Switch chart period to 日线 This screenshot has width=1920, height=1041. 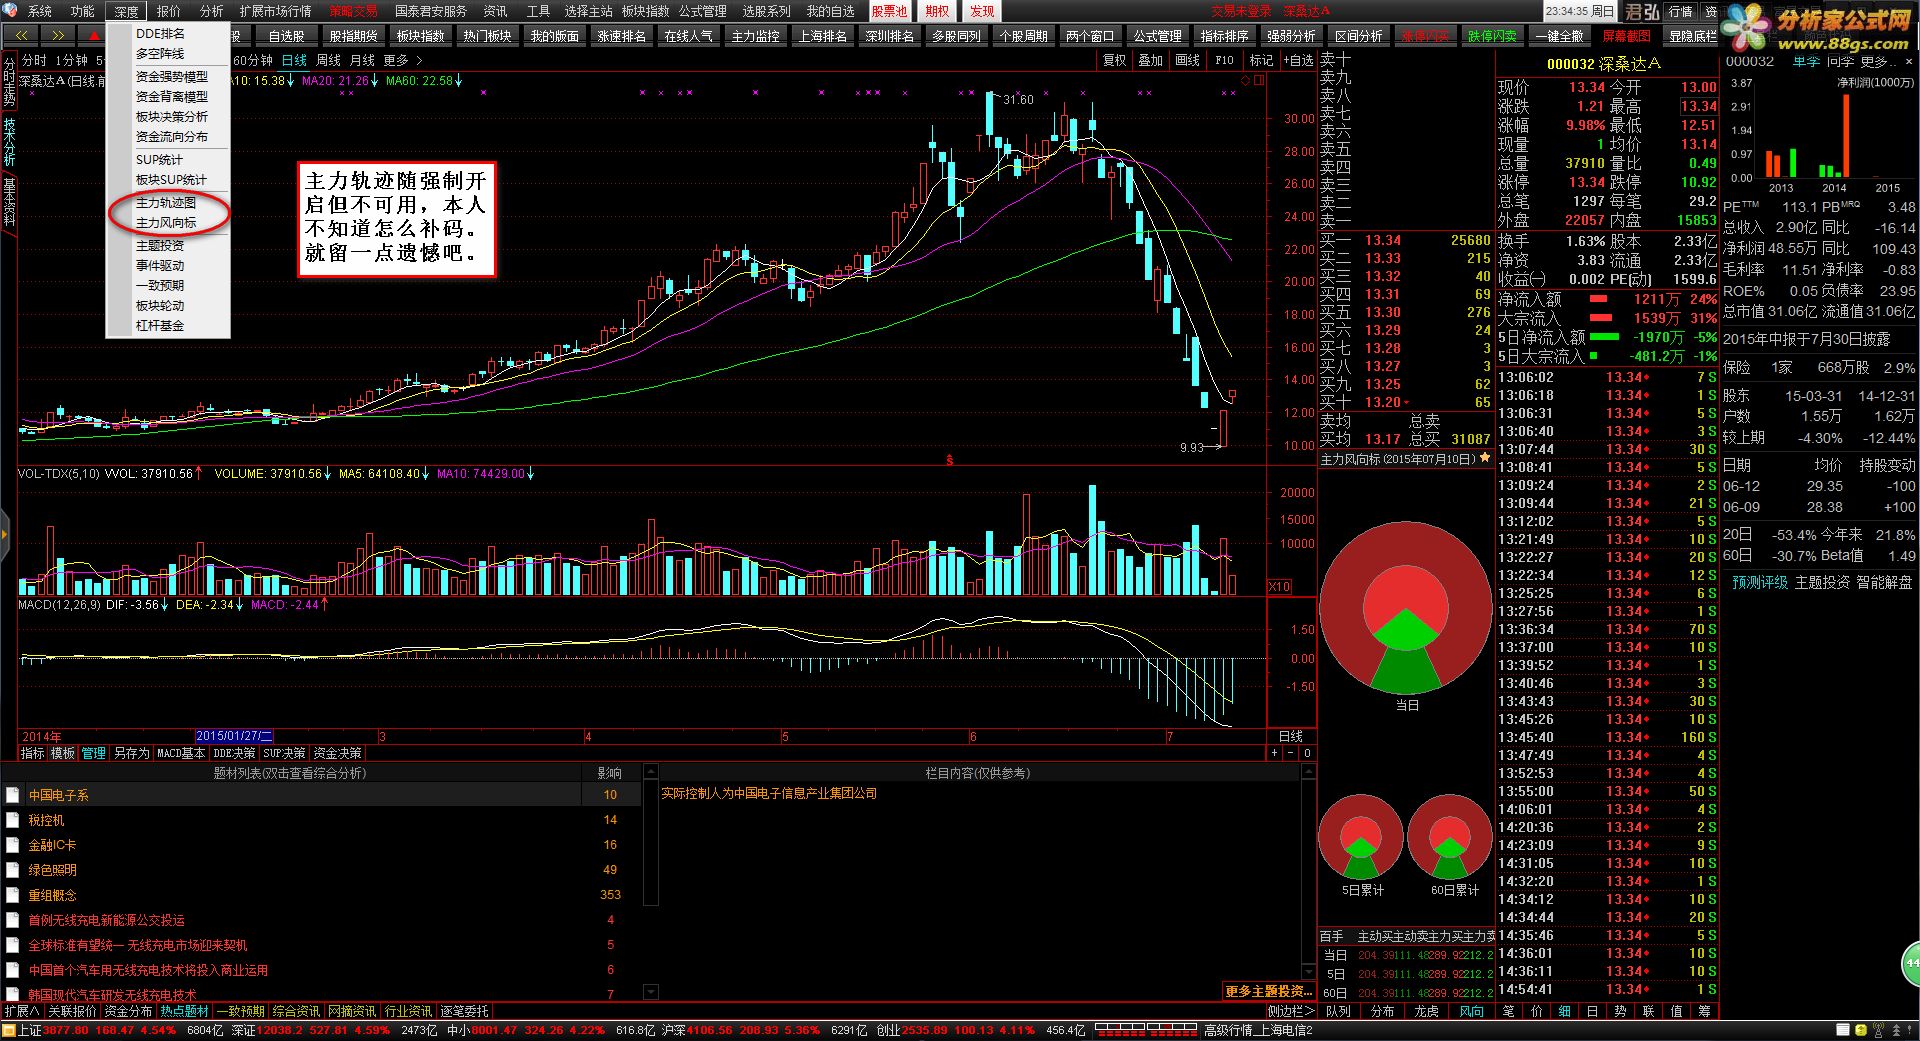click(x=294, y=60)
